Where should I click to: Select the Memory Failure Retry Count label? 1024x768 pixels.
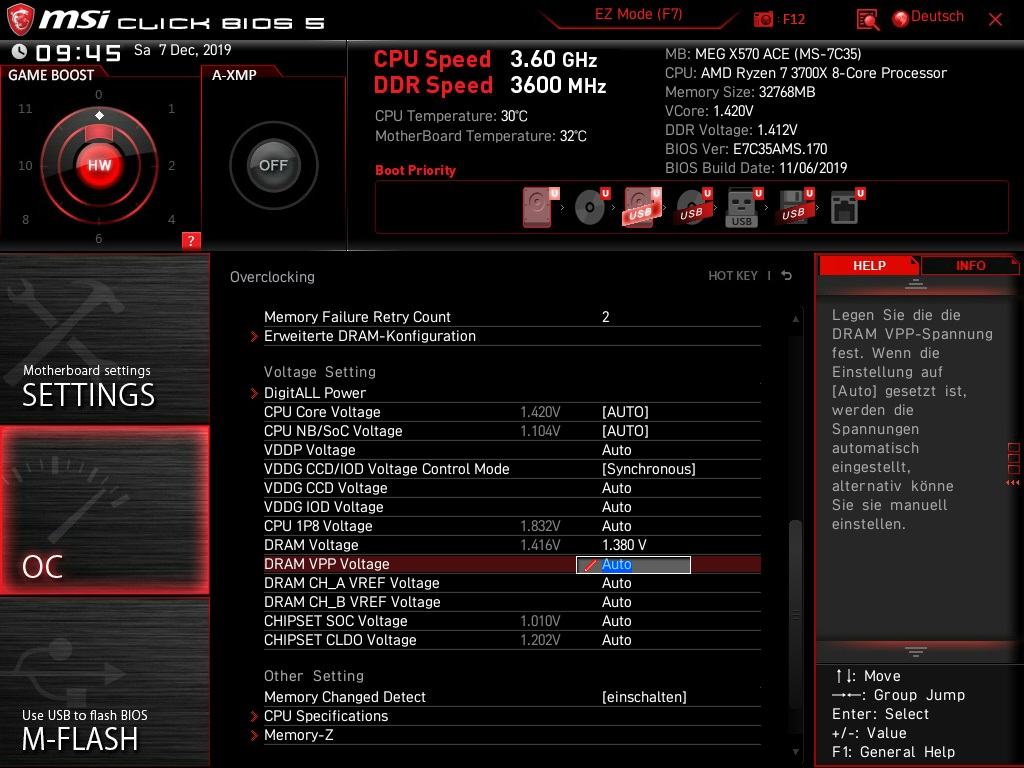tap(357, 317)
